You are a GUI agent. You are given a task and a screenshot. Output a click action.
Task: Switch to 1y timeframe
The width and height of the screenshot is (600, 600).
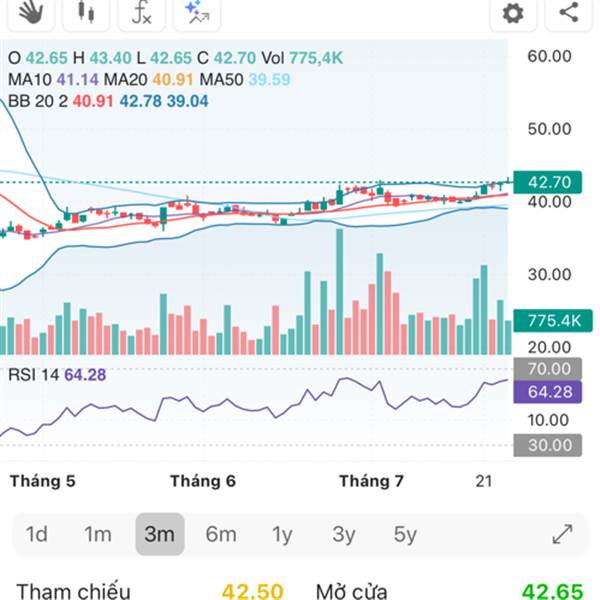click(x=282, y=534)
